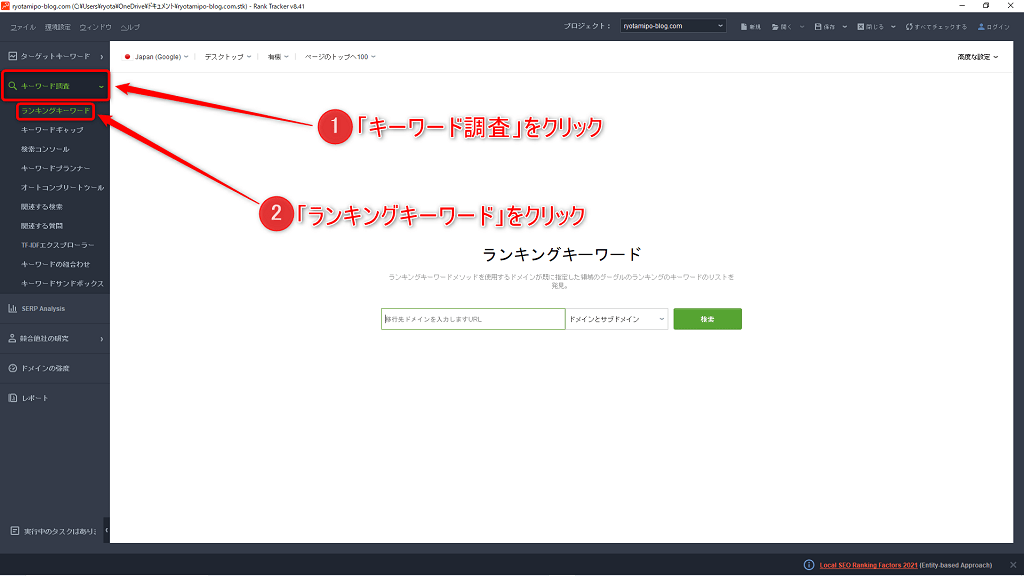
Task: Click the info icon in the bottom notification bar
Action: 808,565
